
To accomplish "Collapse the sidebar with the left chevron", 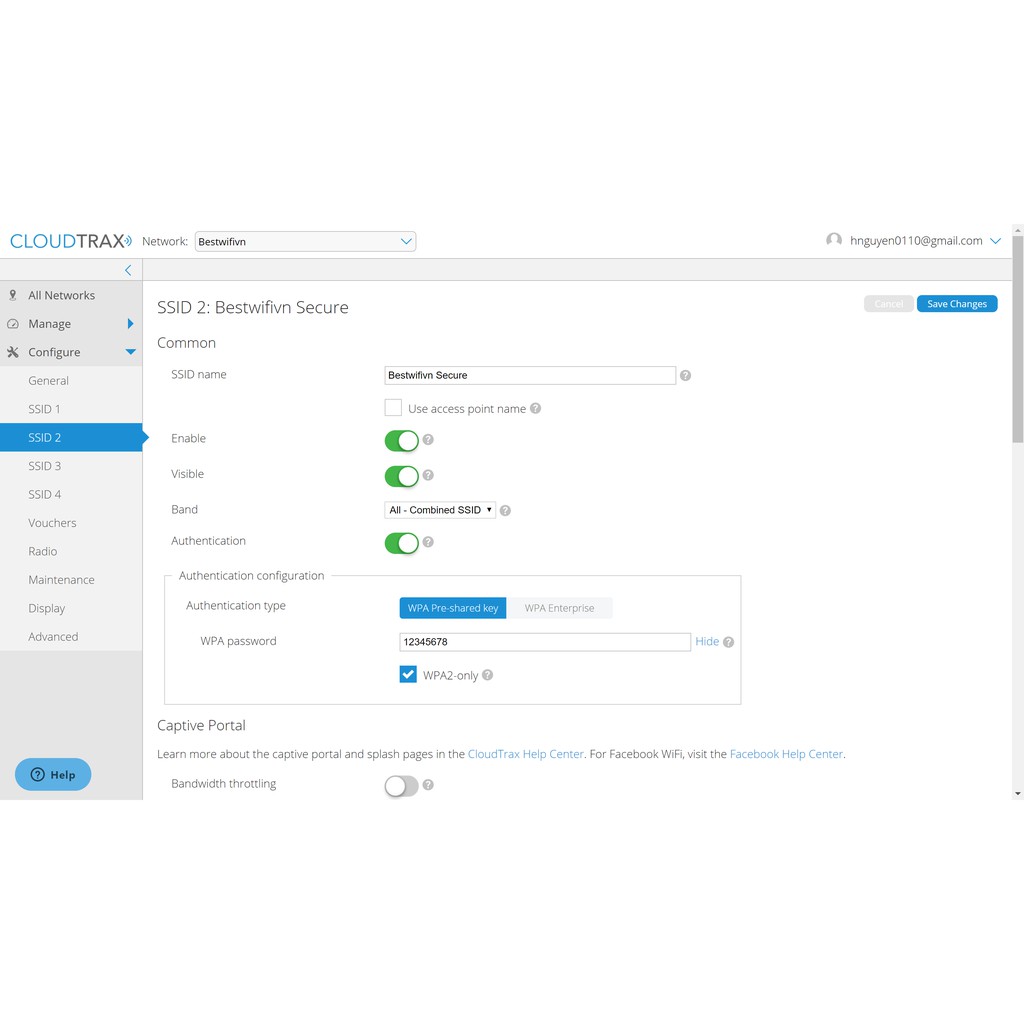I will (x=128, y=270).
